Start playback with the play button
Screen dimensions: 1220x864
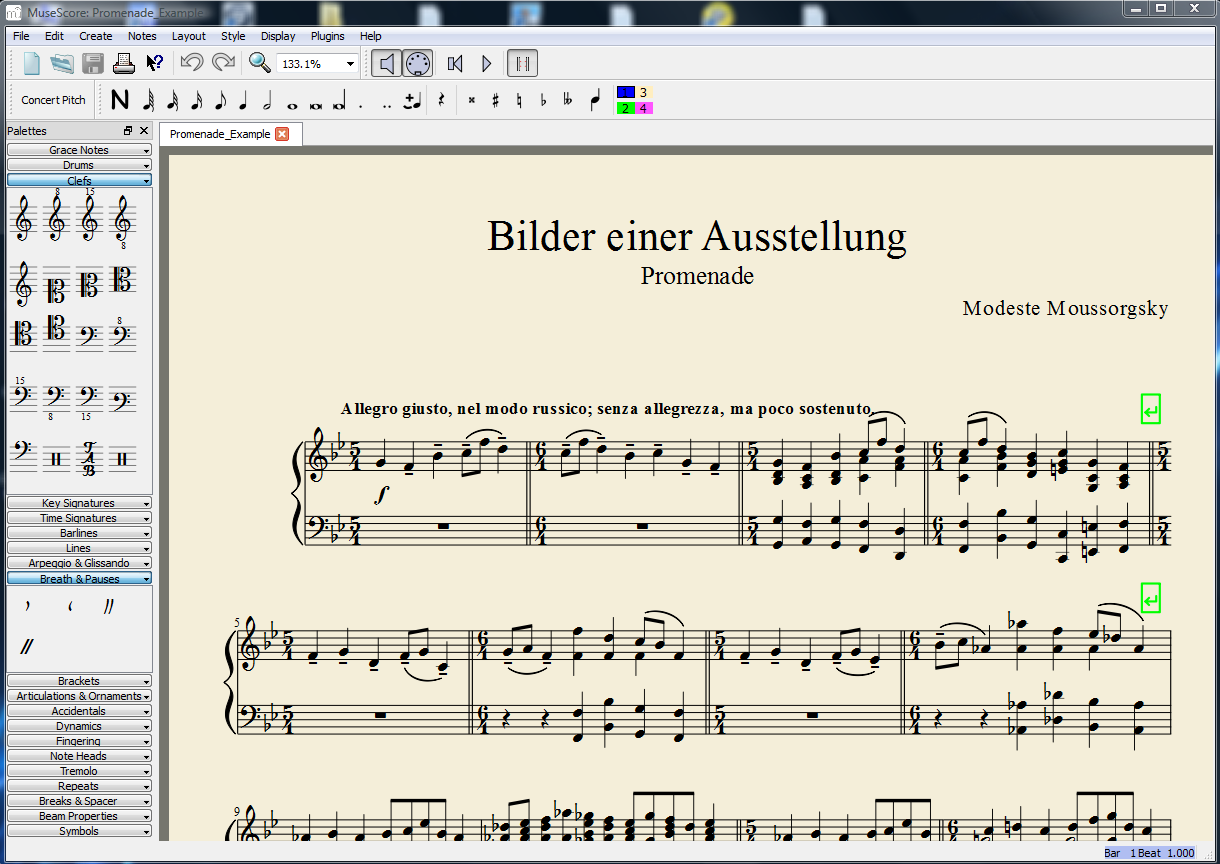coord(487,64)
